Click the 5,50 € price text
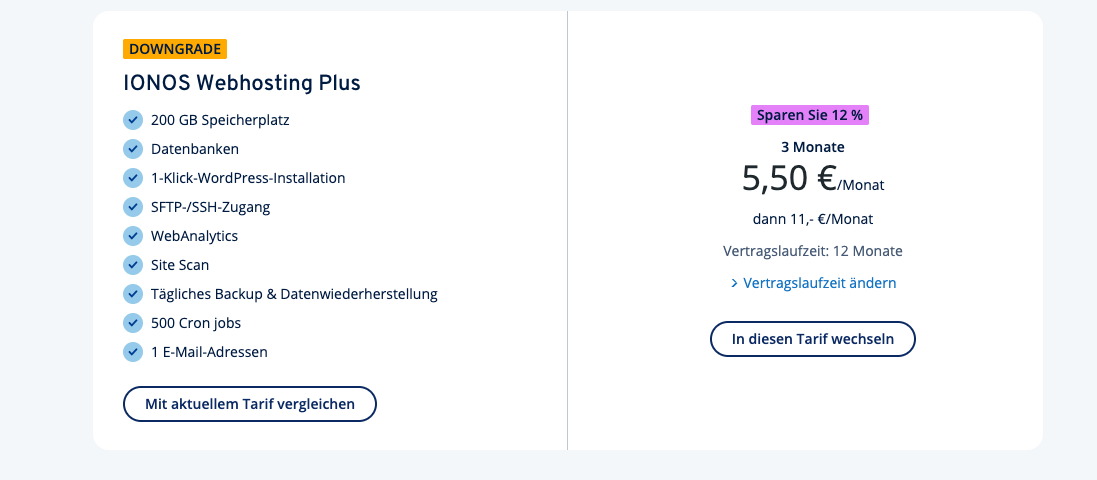Image resolution: width=1097 pixels, height=480 pixels. [789, 178]
